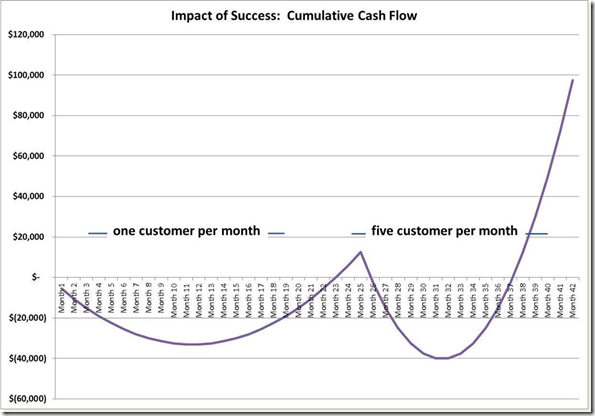Select the "five customer per month" label
The width and height of the screenshot is (595, 416).
(444, 231)
